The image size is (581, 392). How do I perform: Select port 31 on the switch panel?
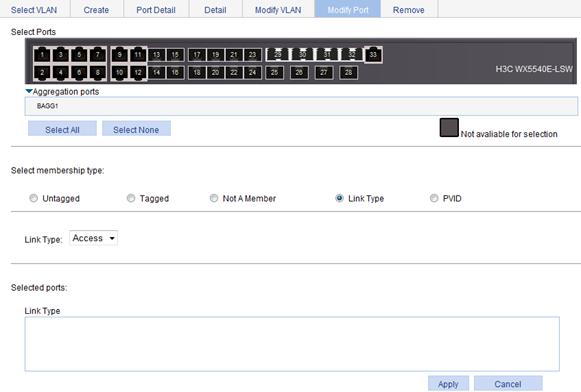[x=327, y=54]
